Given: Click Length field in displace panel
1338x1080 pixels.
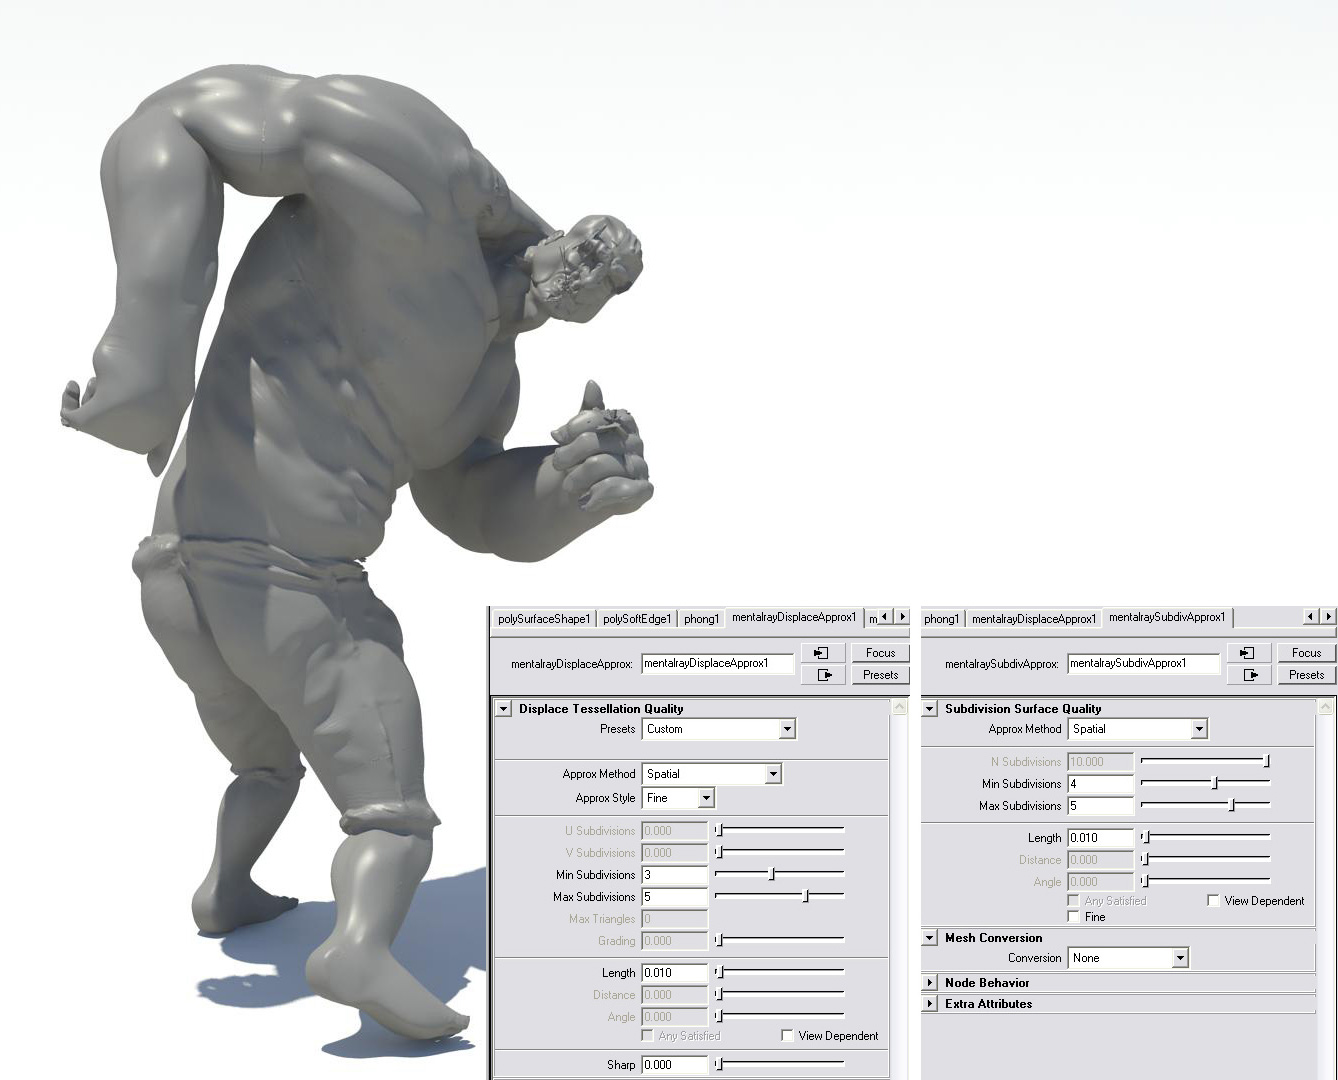Looking at the screenshot, I should pyautogui.click(x=675, y=973).
